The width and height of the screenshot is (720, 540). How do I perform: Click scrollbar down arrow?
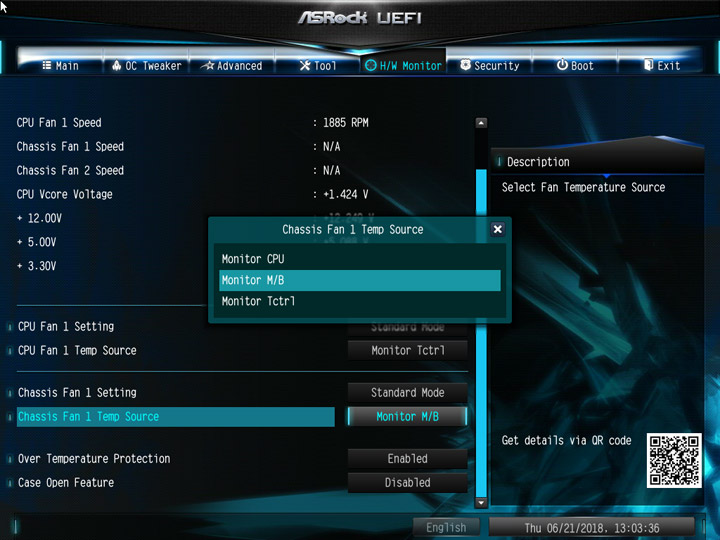tap(481, 503)
